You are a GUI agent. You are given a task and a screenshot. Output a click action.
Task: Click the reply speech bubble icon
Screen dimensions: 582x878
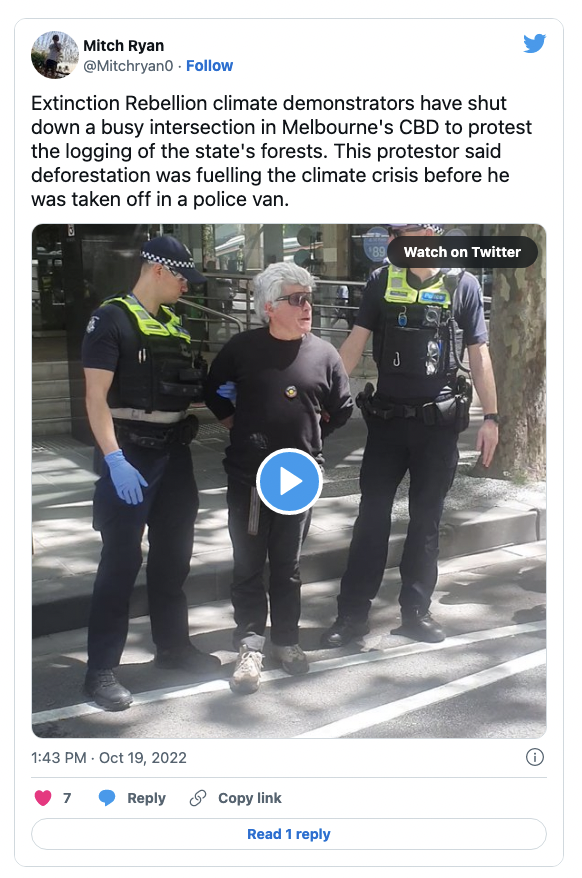coord(107,797)
